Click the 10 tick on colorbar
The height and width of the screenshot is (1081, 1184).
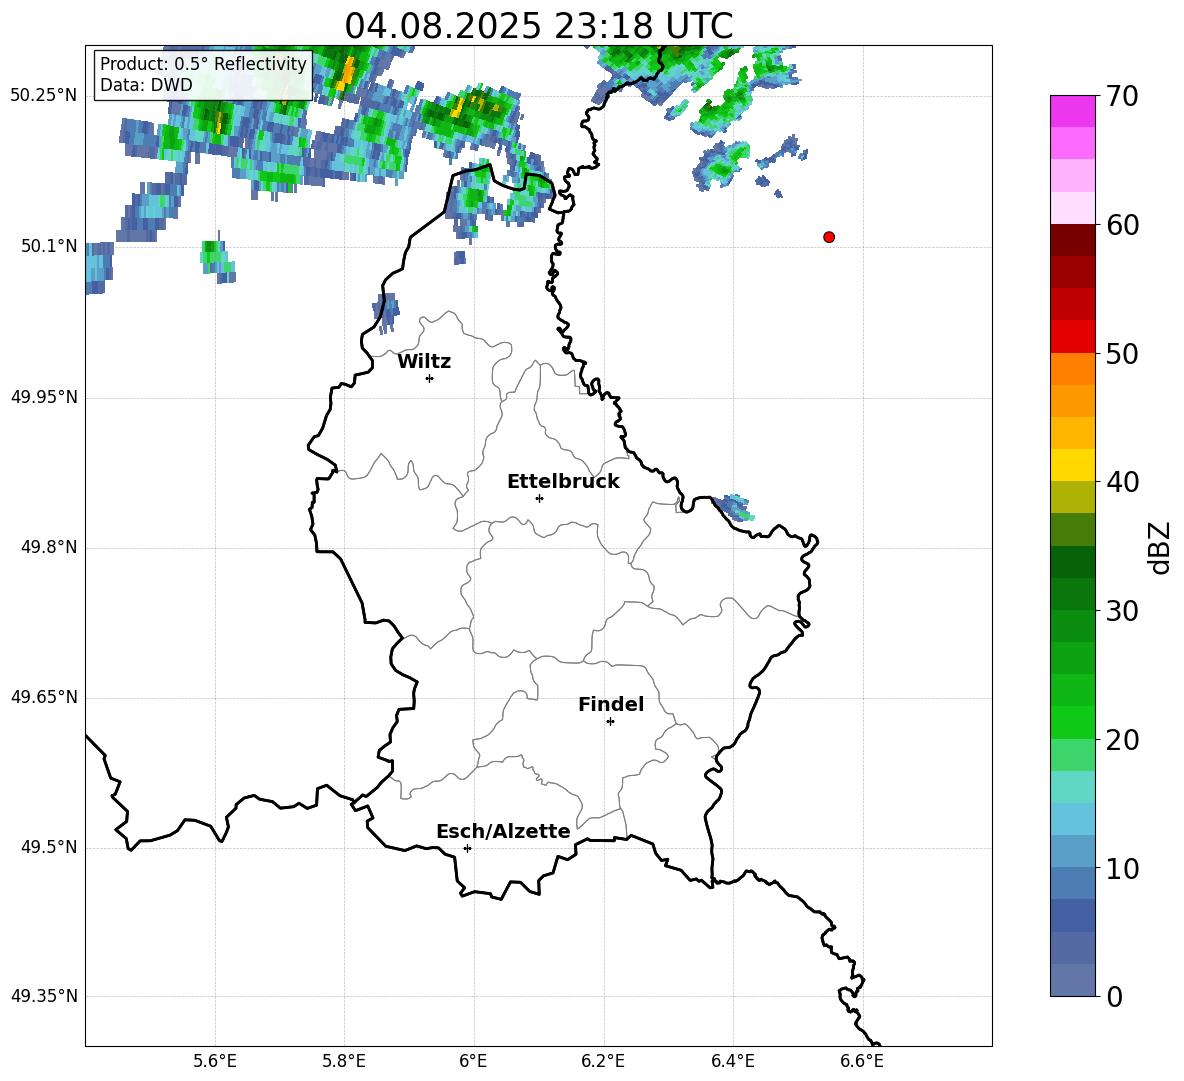[1121, 868]
